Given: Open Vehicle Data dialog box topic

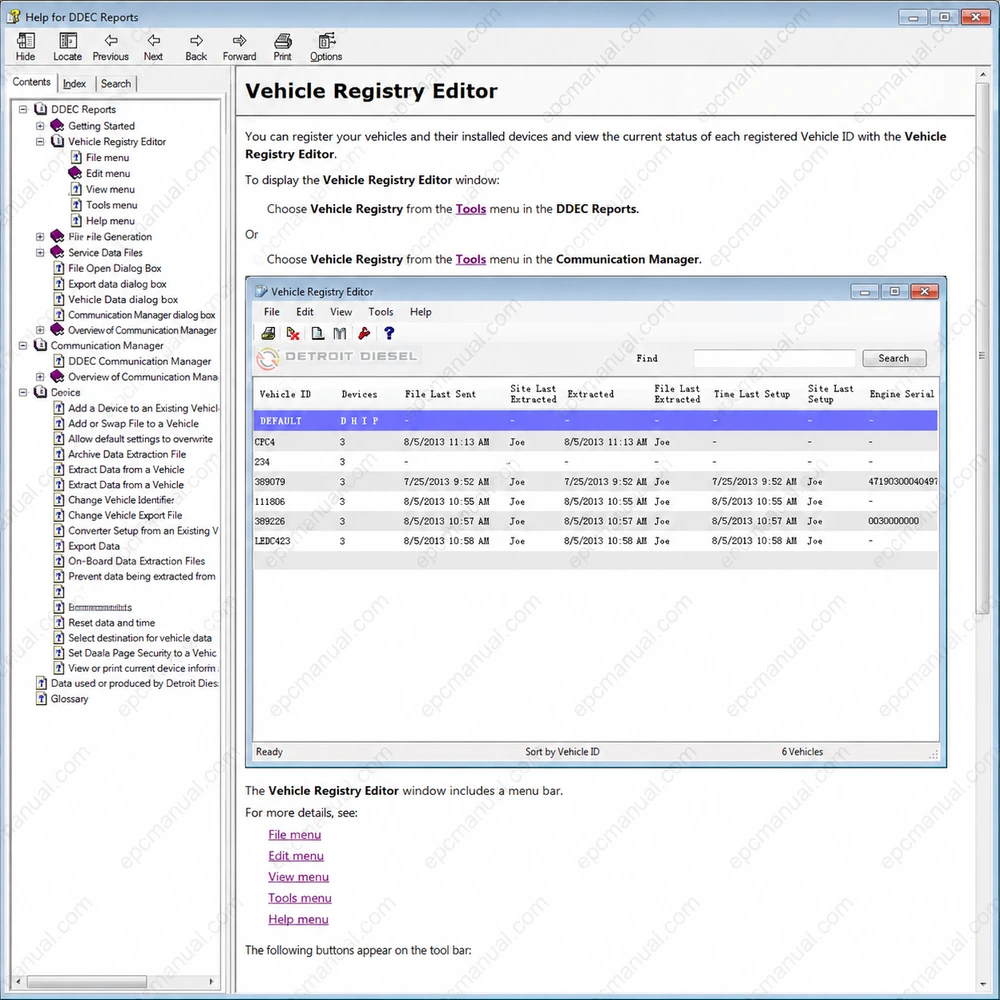Looking at the screenshot, I should 123,299.
